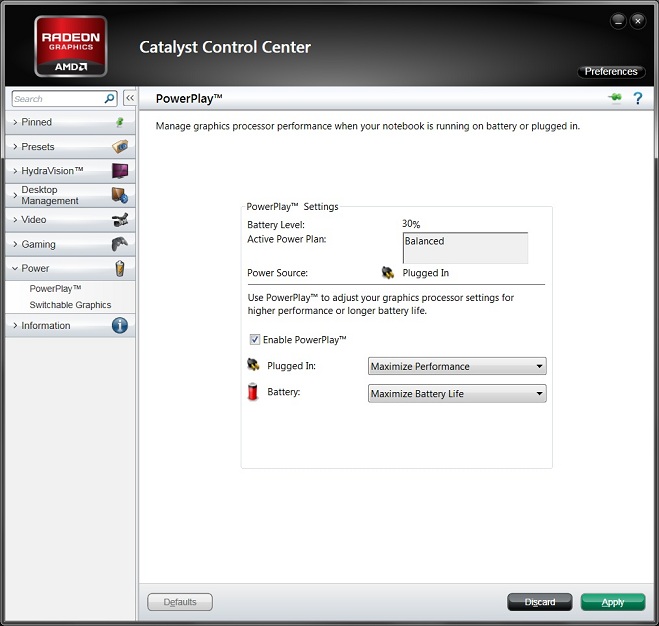Click the Information blue i icon
The width and height of the screenshot is (659, 626).
point(120,325)
